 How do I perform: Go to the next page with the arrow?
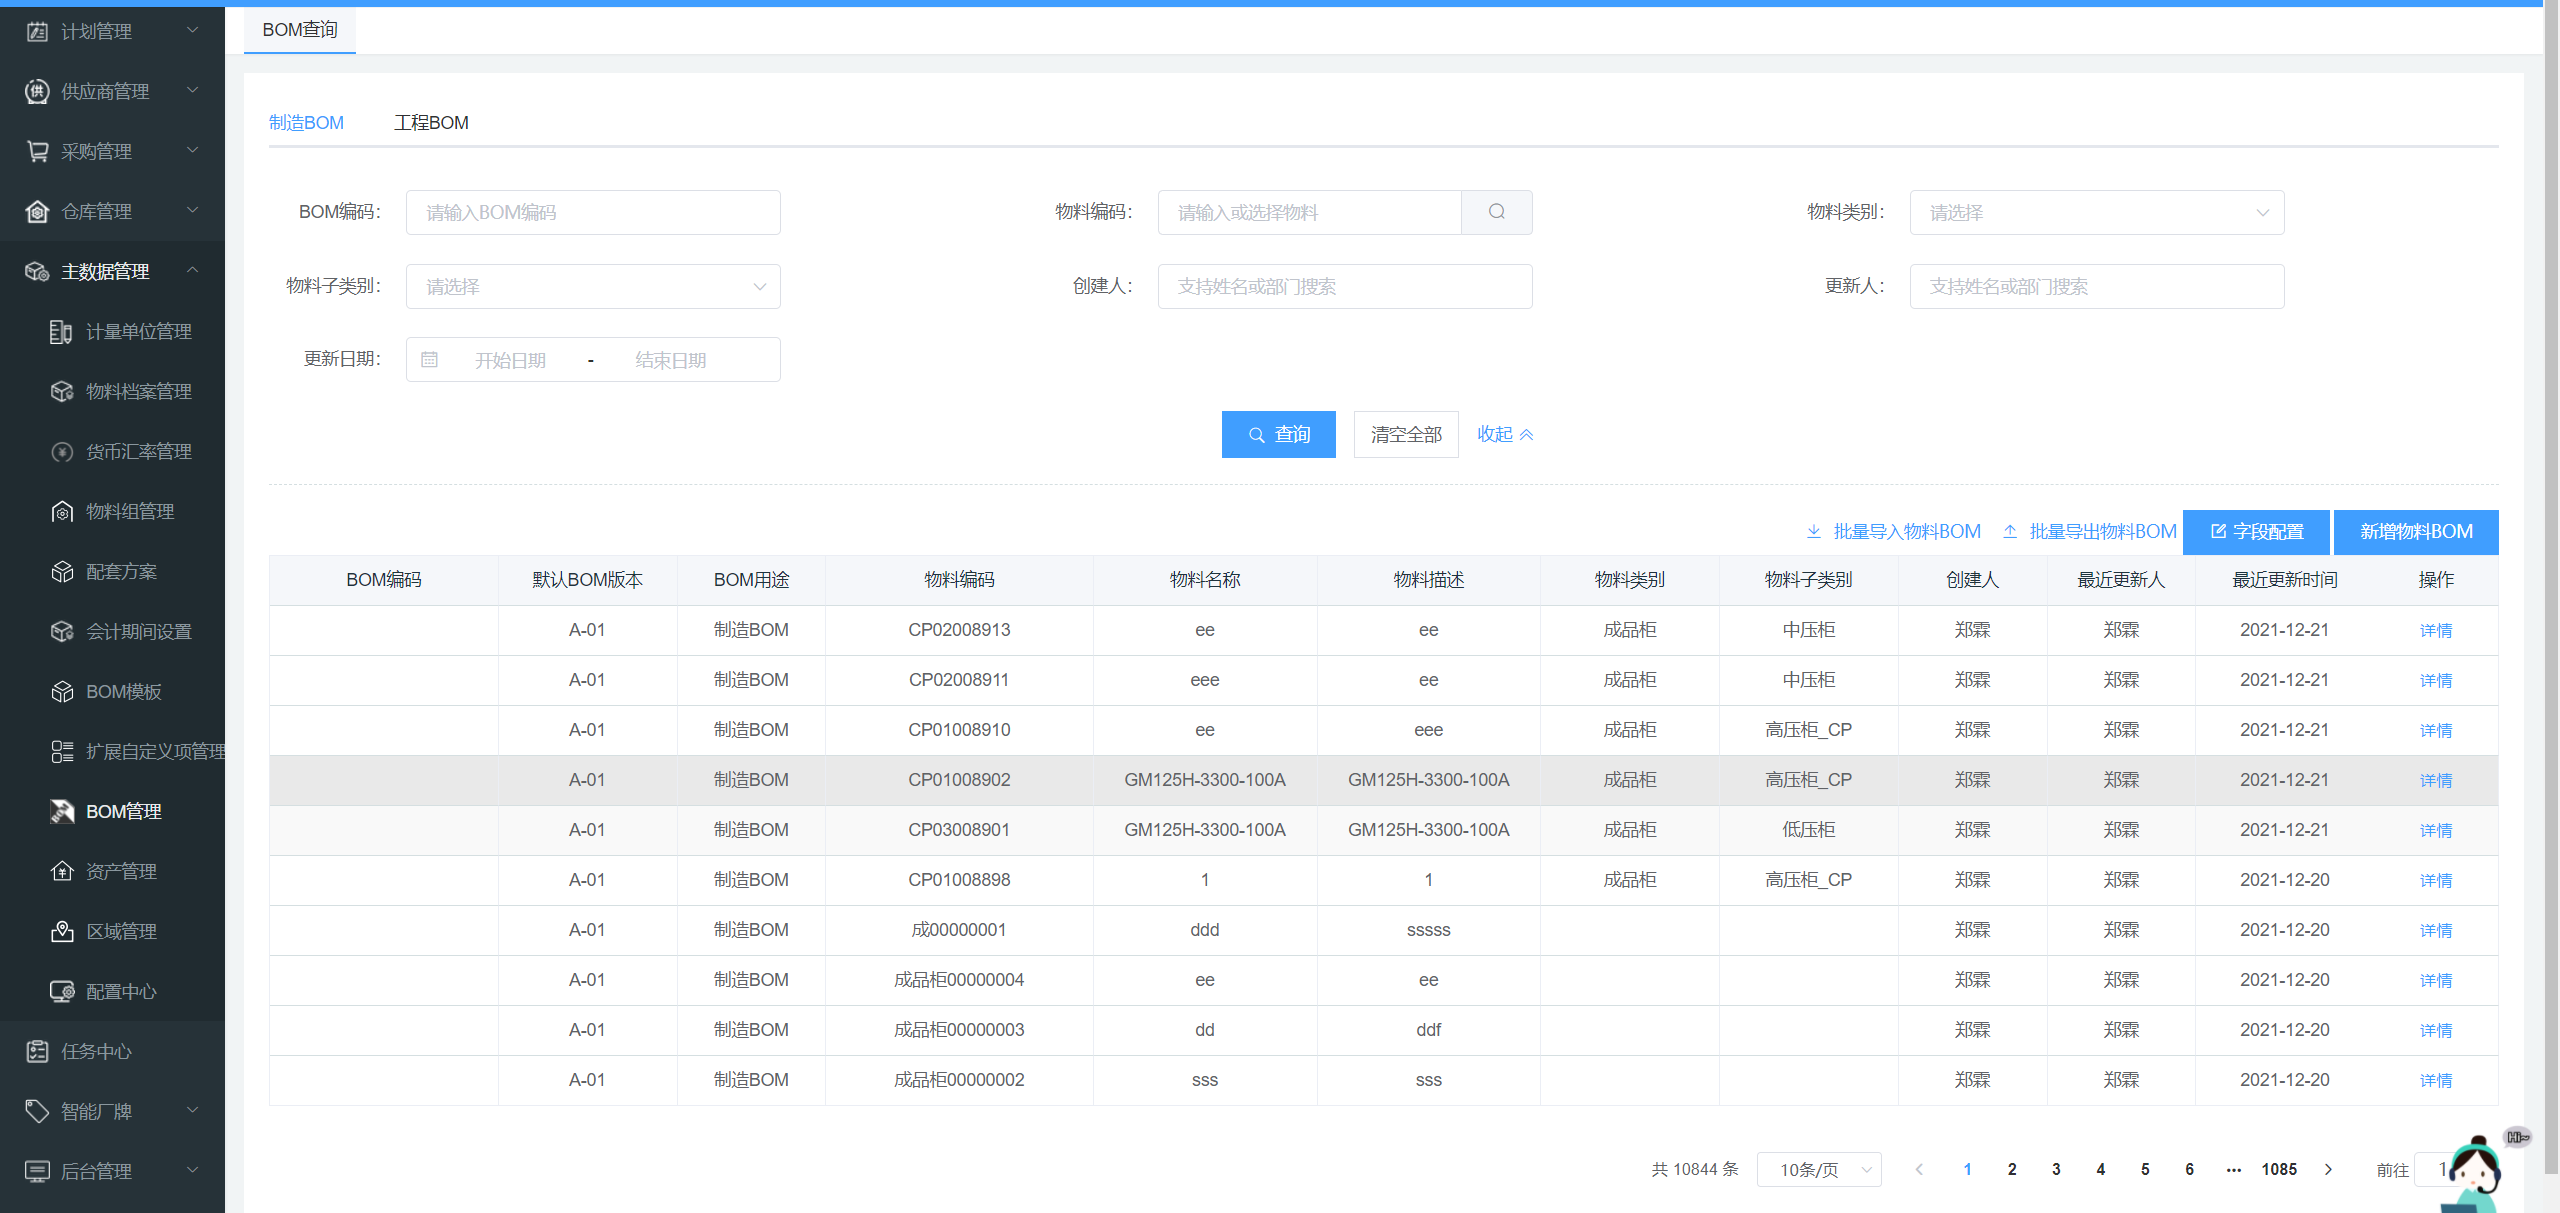[x=2328, y=1170]
